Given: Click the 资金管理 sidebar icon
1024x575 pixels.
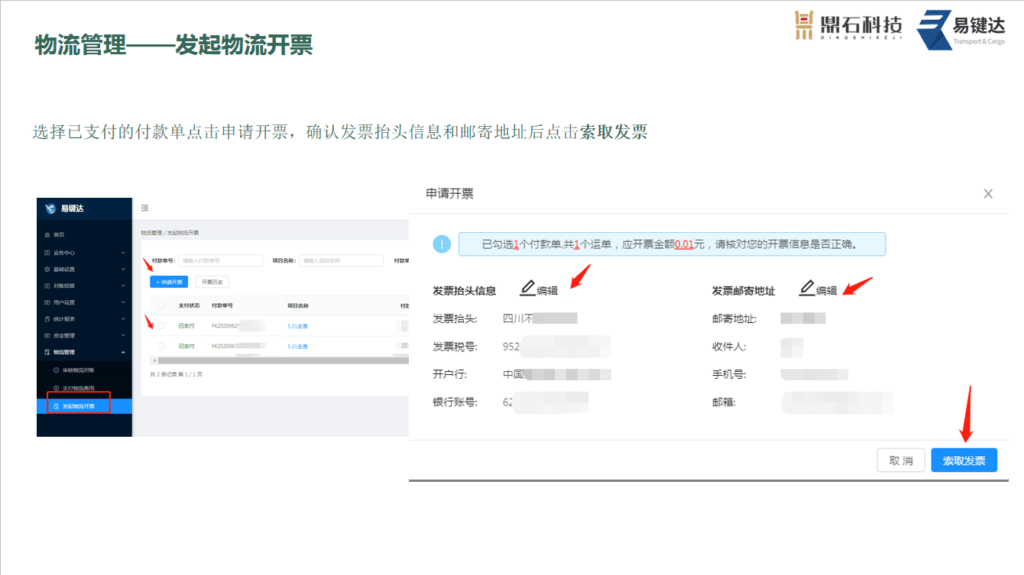Looking at the screenshot, I should [47, 335].
